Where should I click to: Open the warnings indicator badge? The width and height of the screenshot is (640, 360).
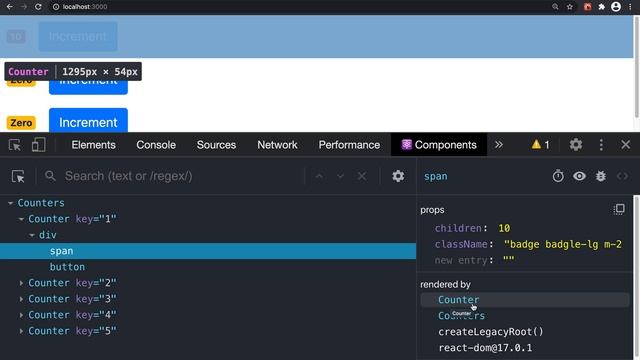click(540, 144)
